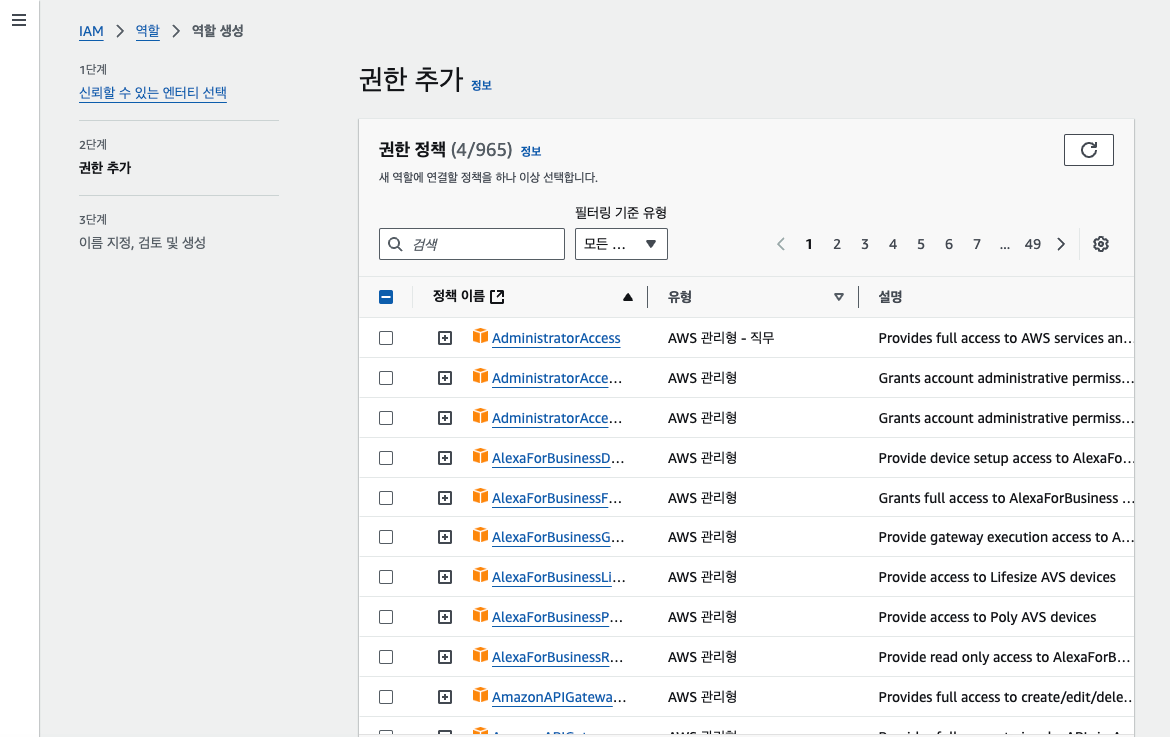Expand the AlexaForBusinessG… policy row
Viewport: 1170px width, 737px height.
[445, 537]
